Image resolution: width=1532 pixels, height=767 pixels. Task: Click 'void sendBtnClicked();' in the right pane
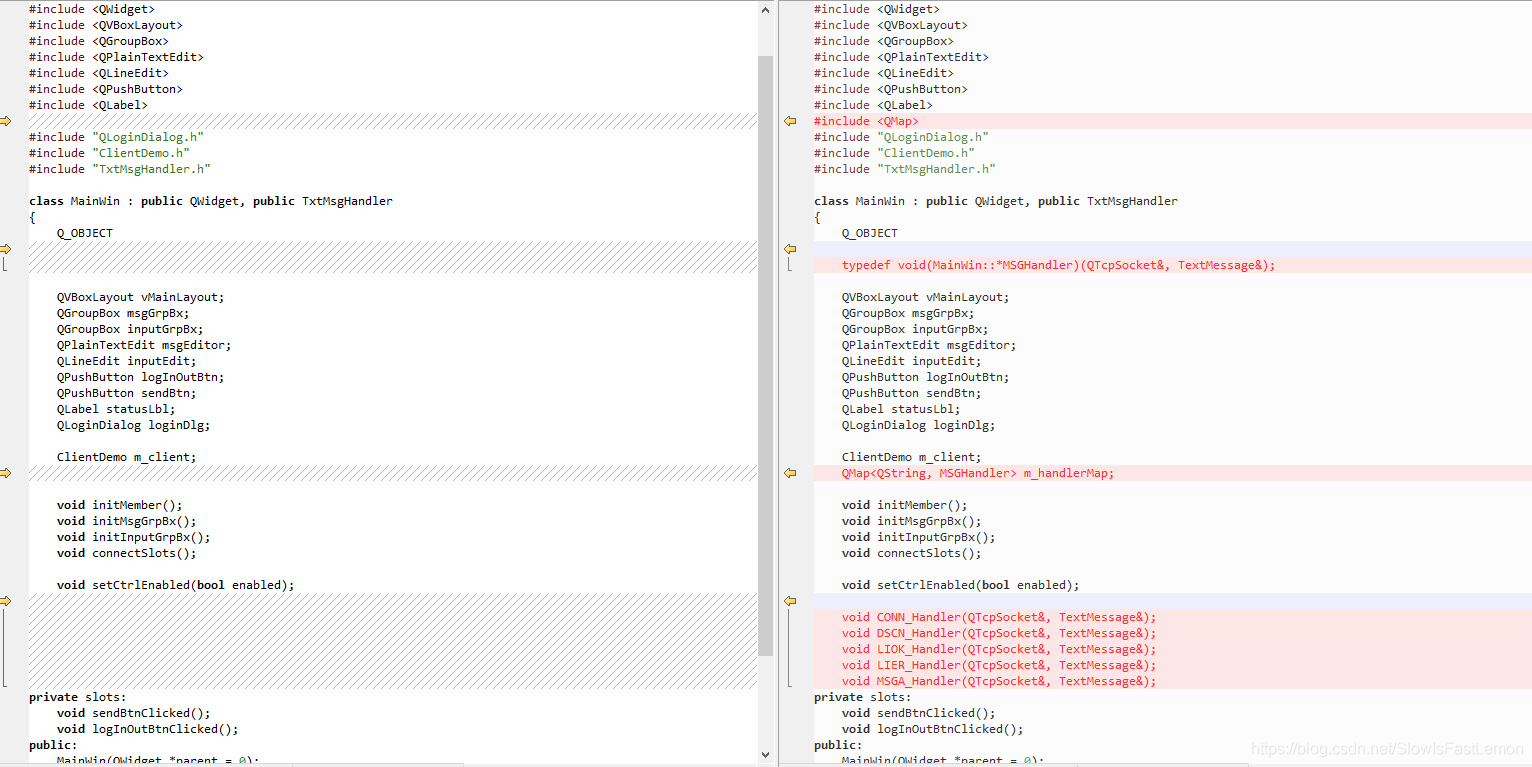[919, 713]
